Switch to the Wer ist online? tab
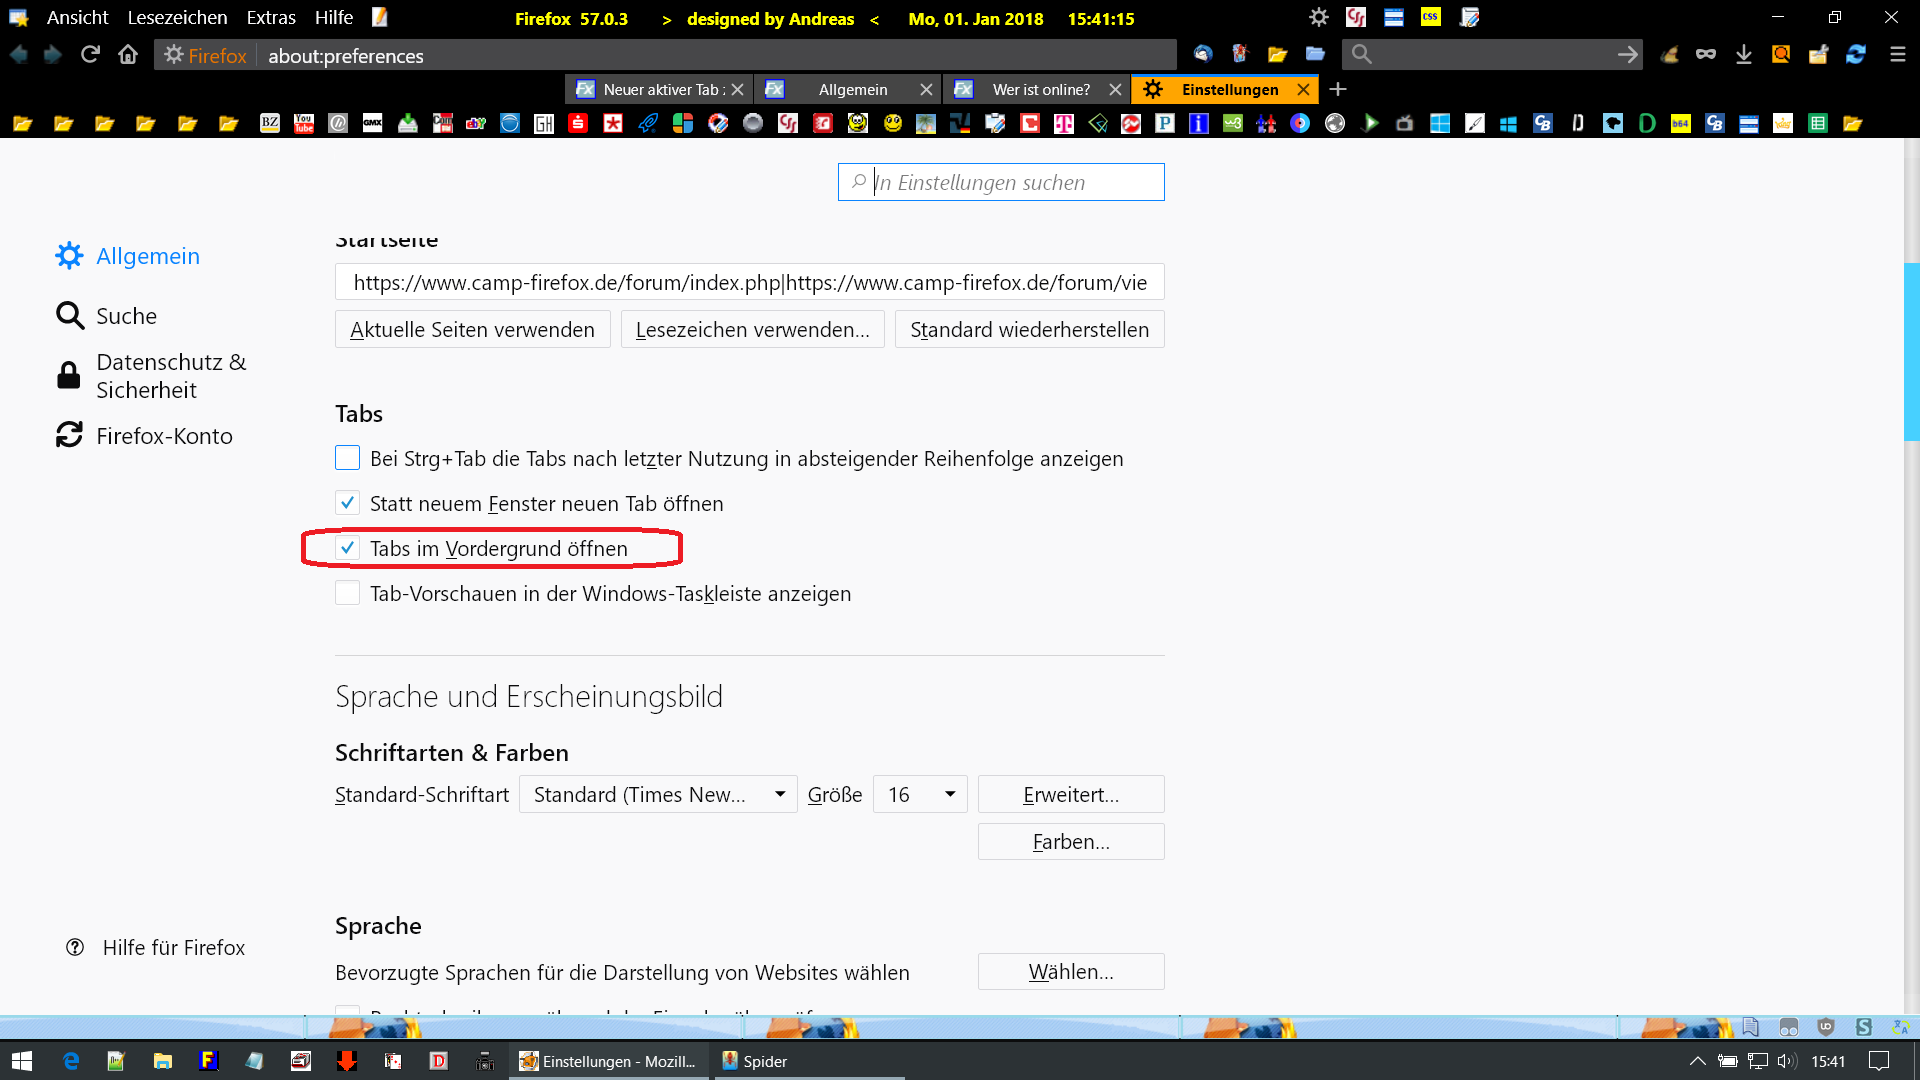The height and width of the screenshot is (1080, 1920). coord(1040,89)
